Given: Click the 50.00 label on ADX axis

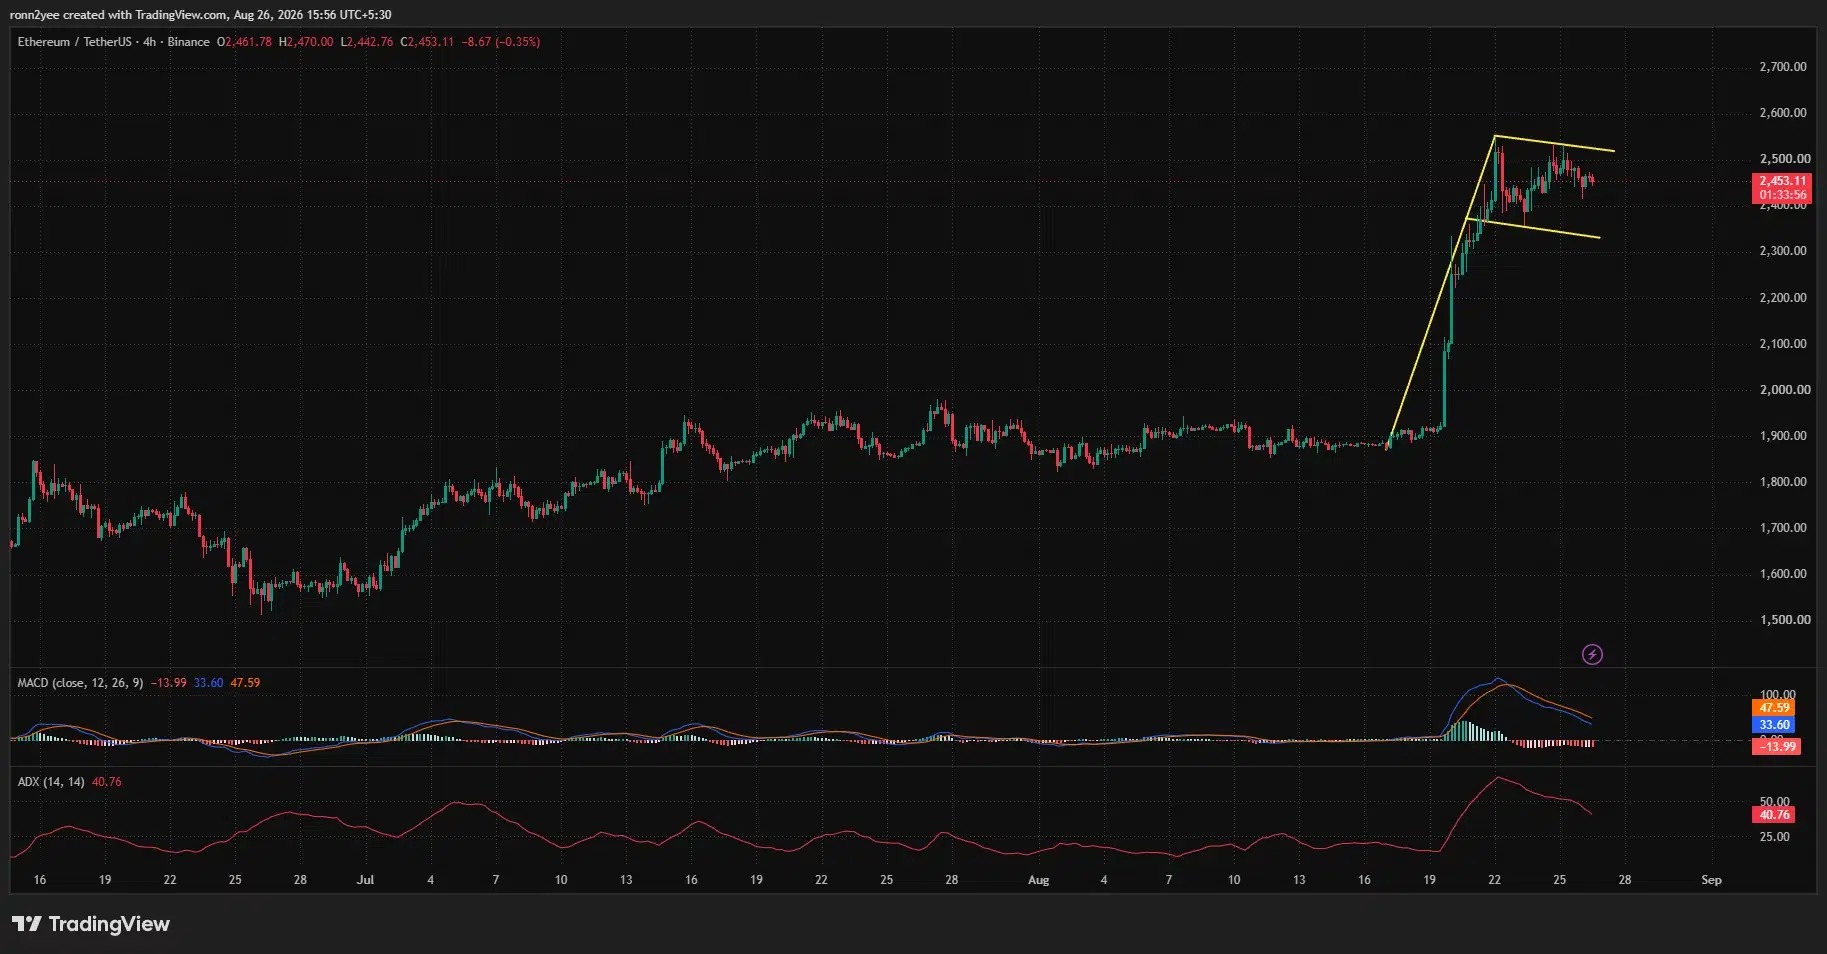Looking at the screenshot, I should [1774, 802].
